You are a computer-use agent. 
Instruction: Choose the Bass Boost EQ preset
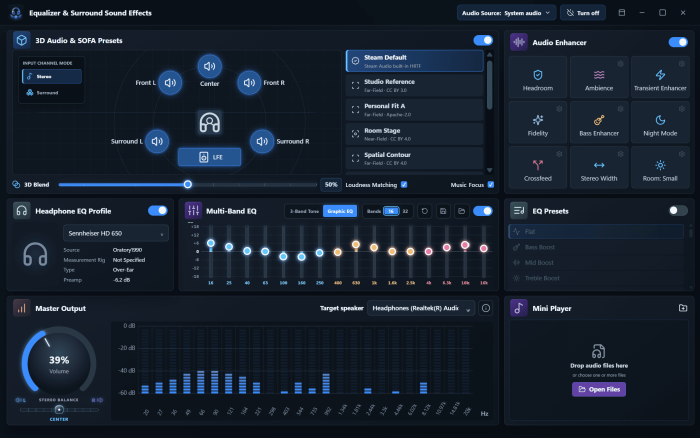coord(596,247)
